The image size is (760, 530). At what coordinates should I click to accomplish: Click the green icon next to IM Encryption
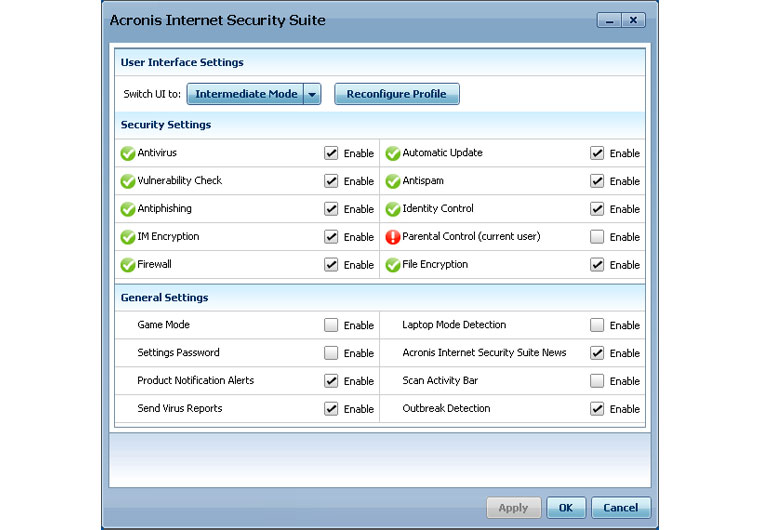[x=127, y=237]
